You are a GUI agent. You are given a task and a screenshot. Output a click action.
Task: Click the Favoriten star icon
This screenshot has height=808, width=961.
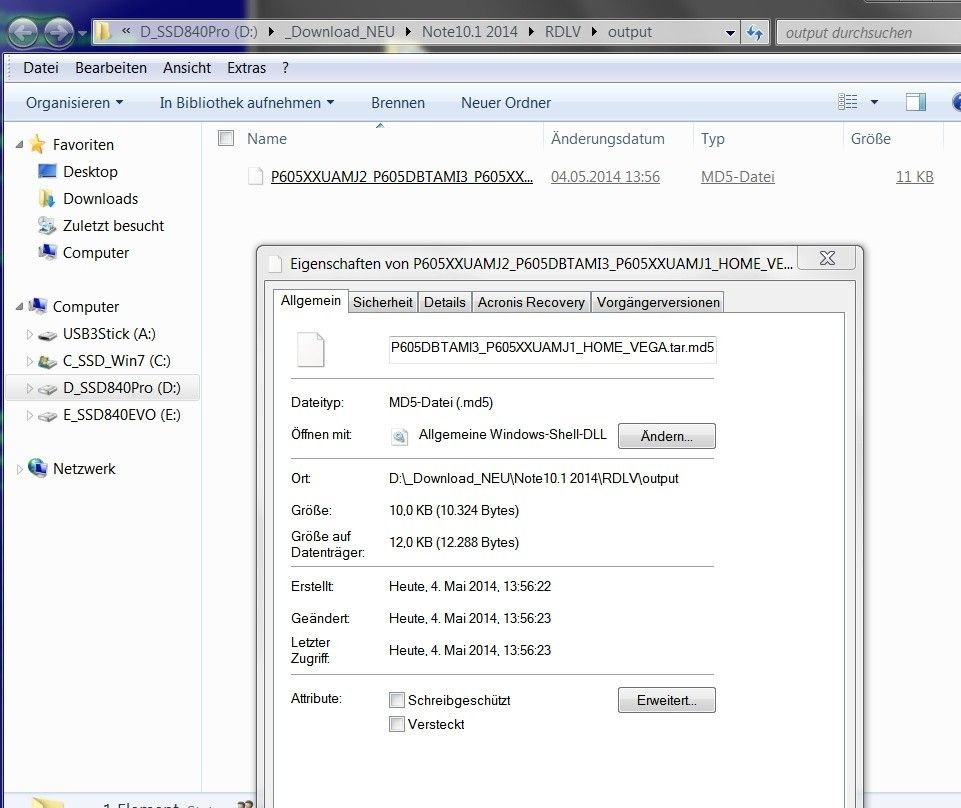click(x=37, y=144)
